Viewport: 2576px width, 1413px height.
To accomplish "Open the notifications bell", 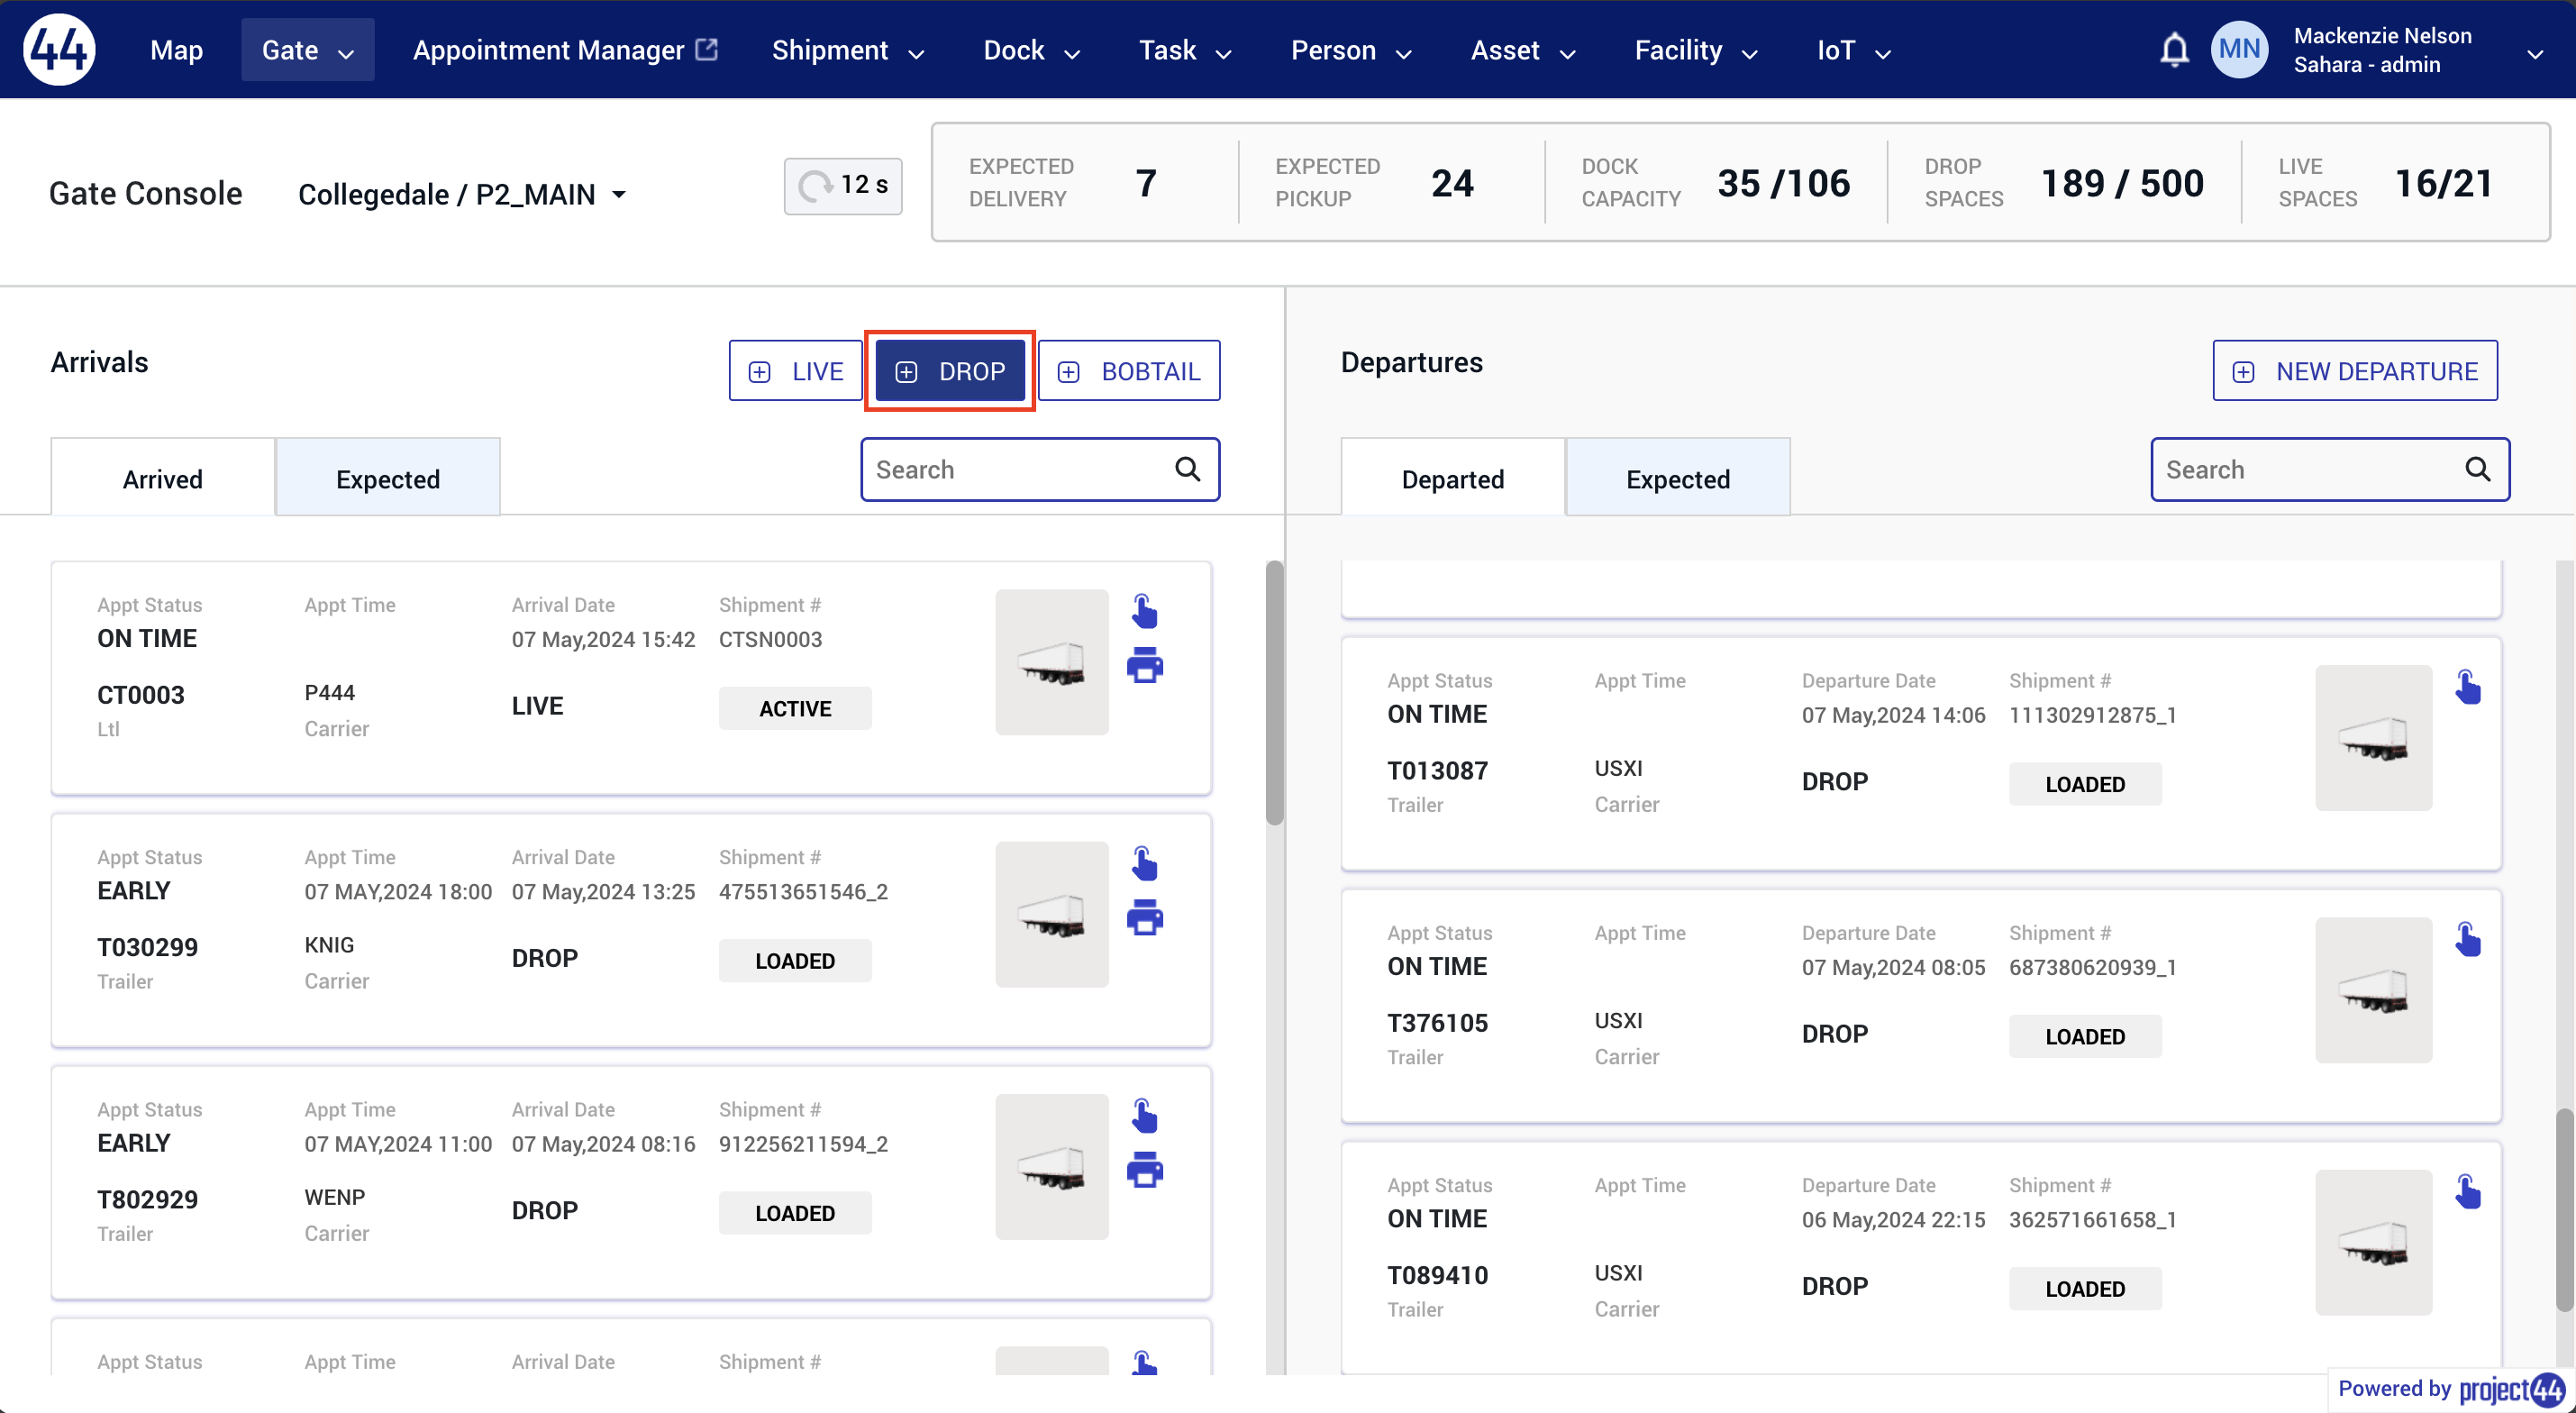I will coord(2174,49).
